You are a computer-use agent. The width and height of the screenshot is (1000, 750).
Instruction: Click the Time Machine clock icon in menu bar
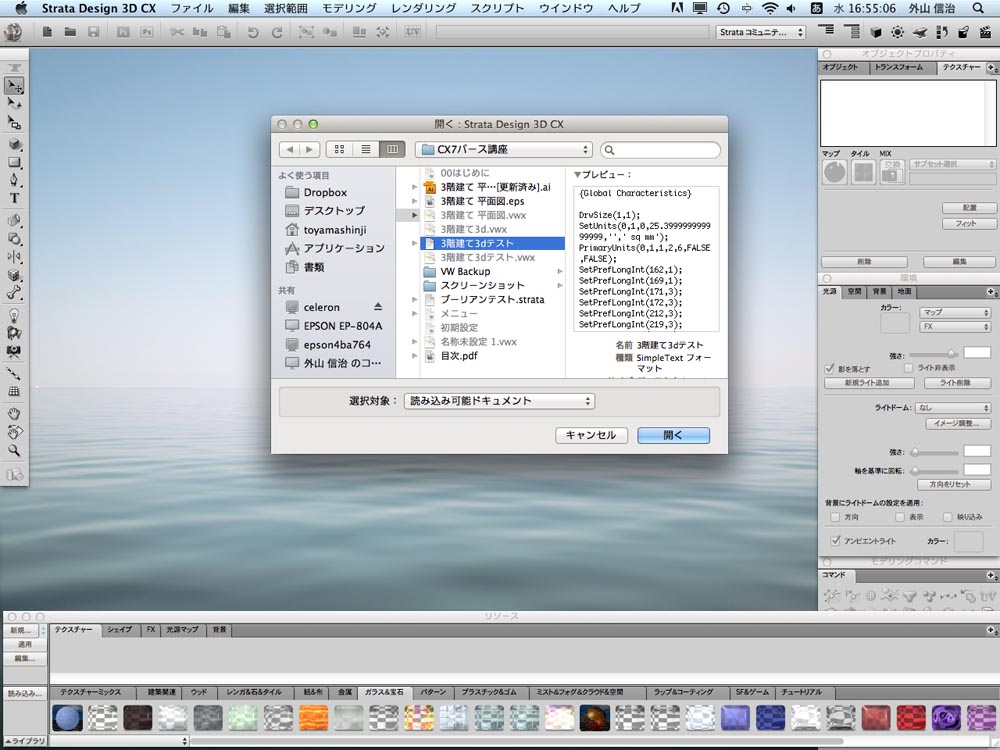[x=723, y=8]
